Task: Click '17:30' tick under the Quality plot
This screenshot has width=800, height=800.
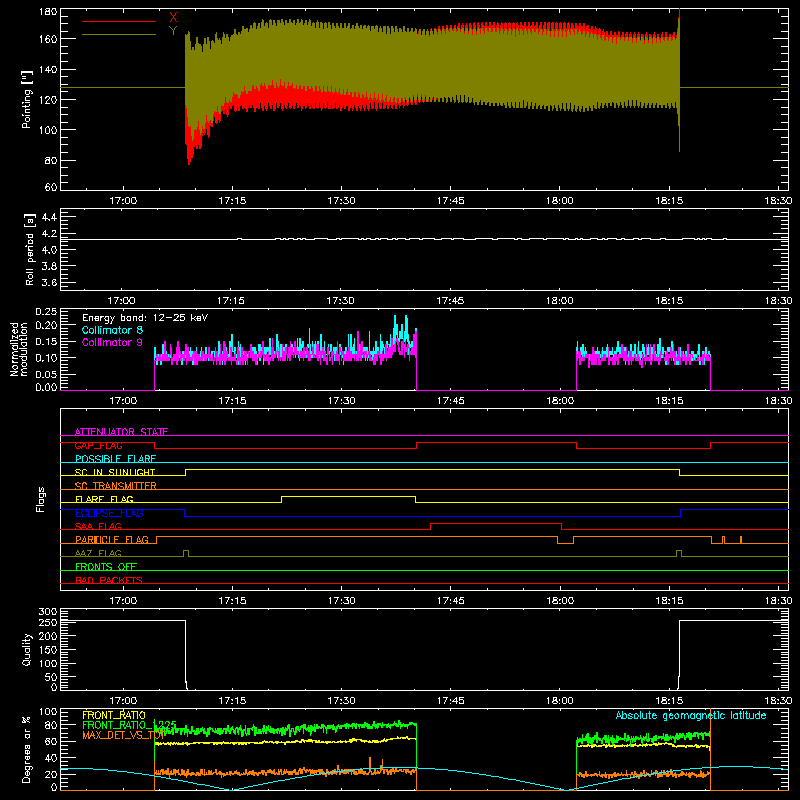Action: (341, 701)
